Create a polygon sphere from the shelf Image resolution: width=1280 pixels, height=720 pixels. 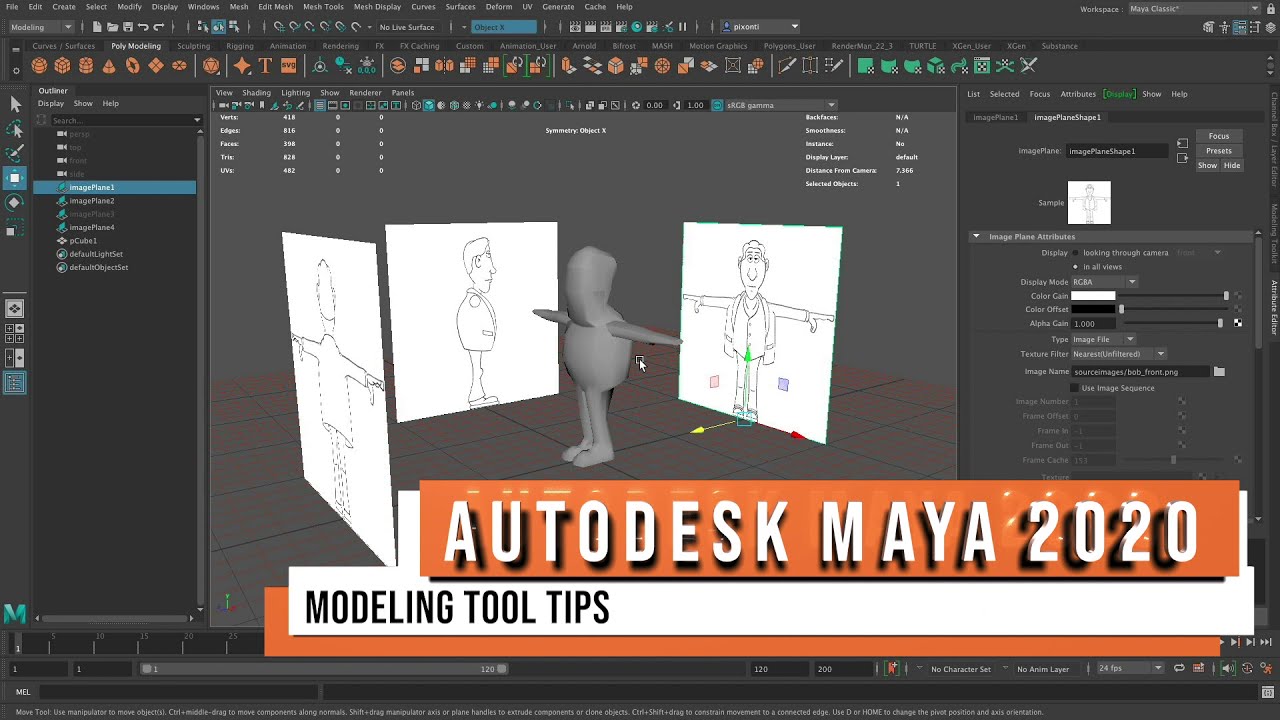tap(39, 66)
